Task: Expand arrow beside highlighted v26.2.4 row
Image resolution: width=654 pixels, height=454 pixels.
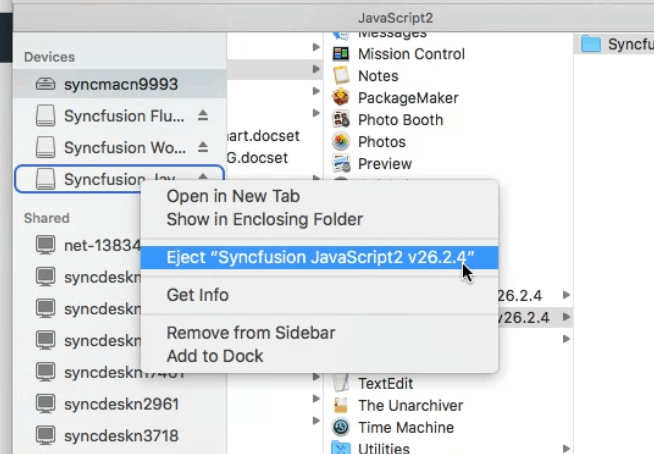Action: pyautogui.click(x=567, y=317)
